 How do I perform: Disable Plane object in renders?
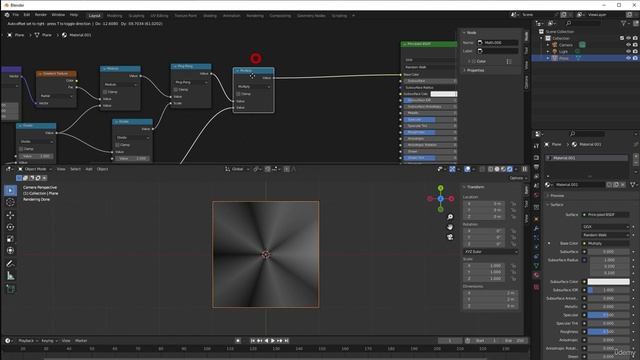(635, 58)
